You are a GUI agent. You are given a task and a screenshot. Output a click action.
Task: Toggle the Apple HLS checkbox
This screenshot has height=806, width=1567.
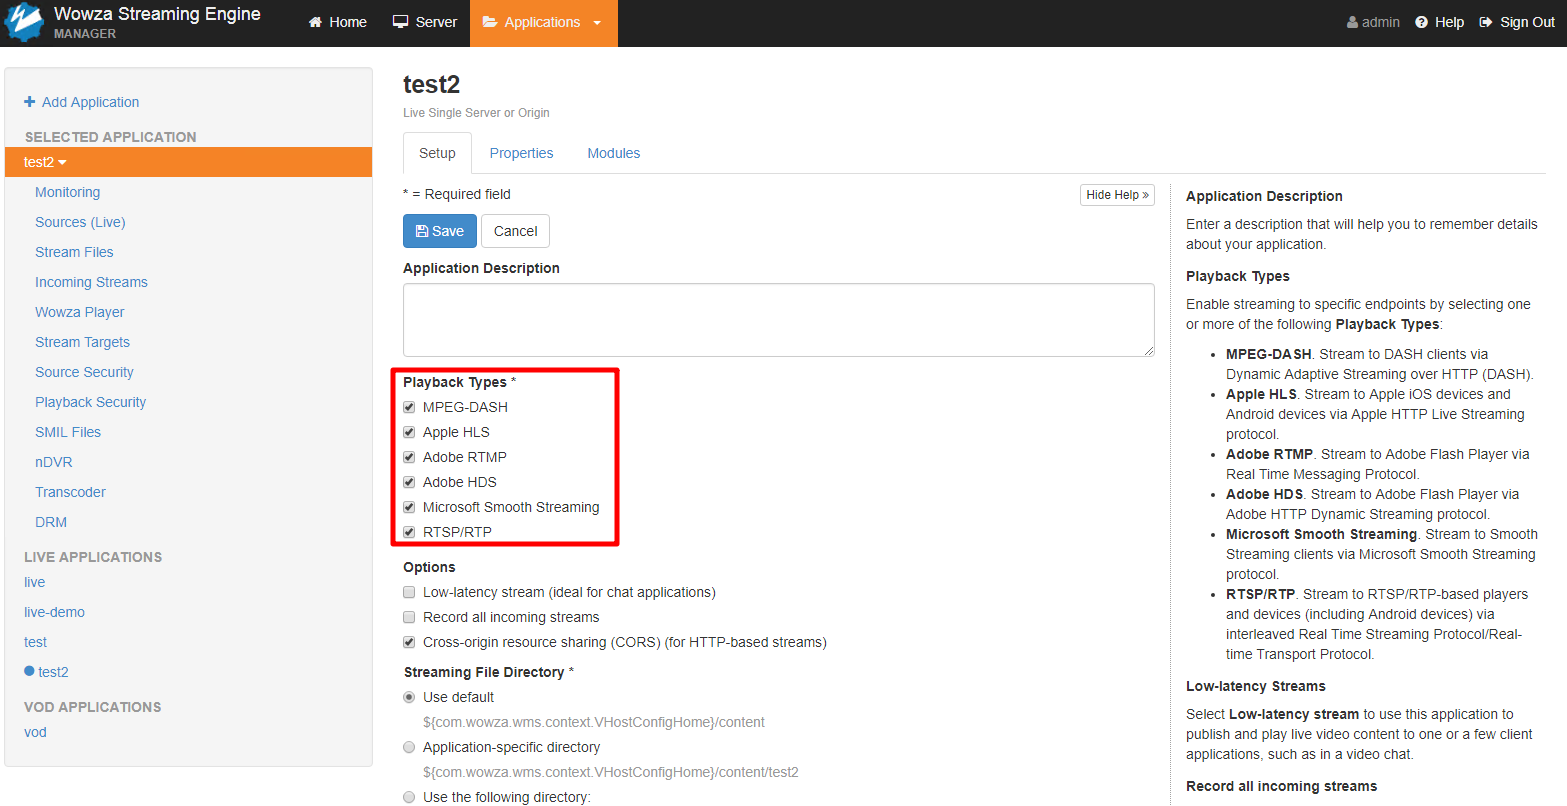(409, 432)
